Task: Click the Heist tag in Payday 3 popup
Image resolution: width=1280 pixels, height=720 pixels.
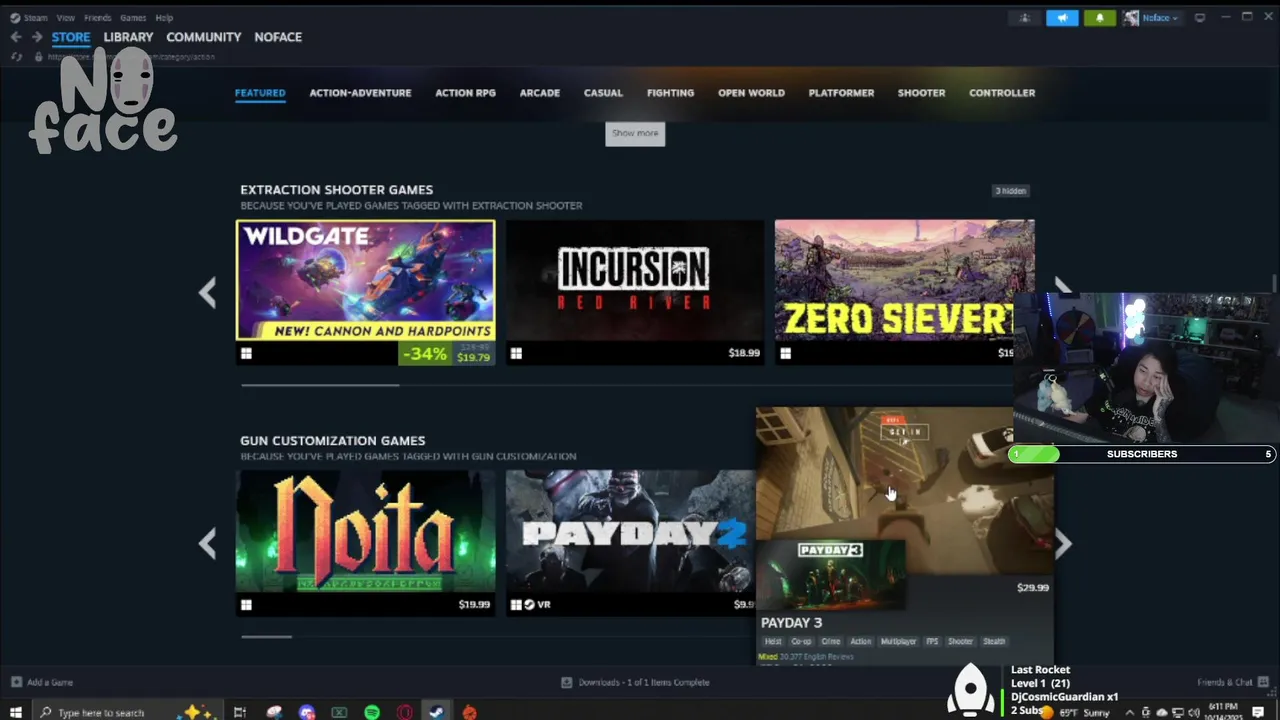Action: (773, 642)
